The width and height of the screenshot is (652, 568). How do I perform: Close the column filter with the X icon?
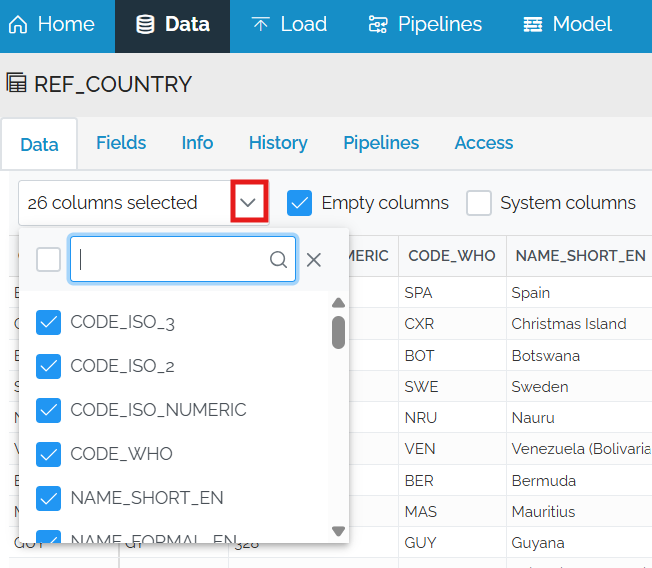point(314,260)
